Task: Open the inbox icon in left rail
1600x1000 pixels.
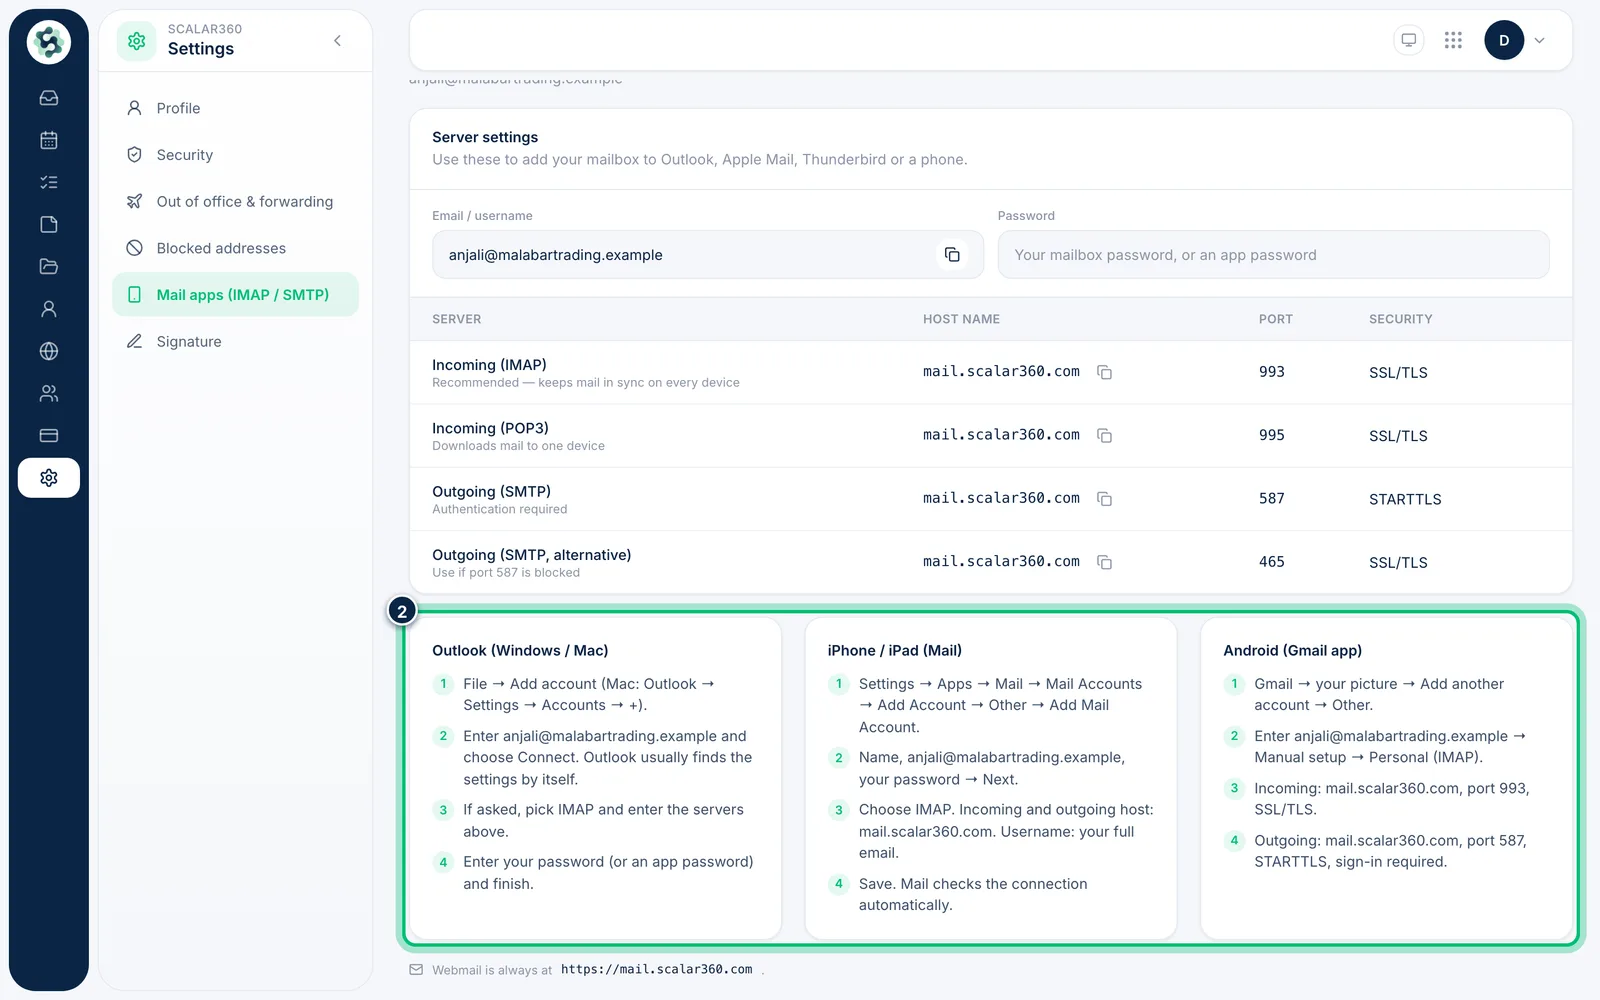Action: coord(48,98)
